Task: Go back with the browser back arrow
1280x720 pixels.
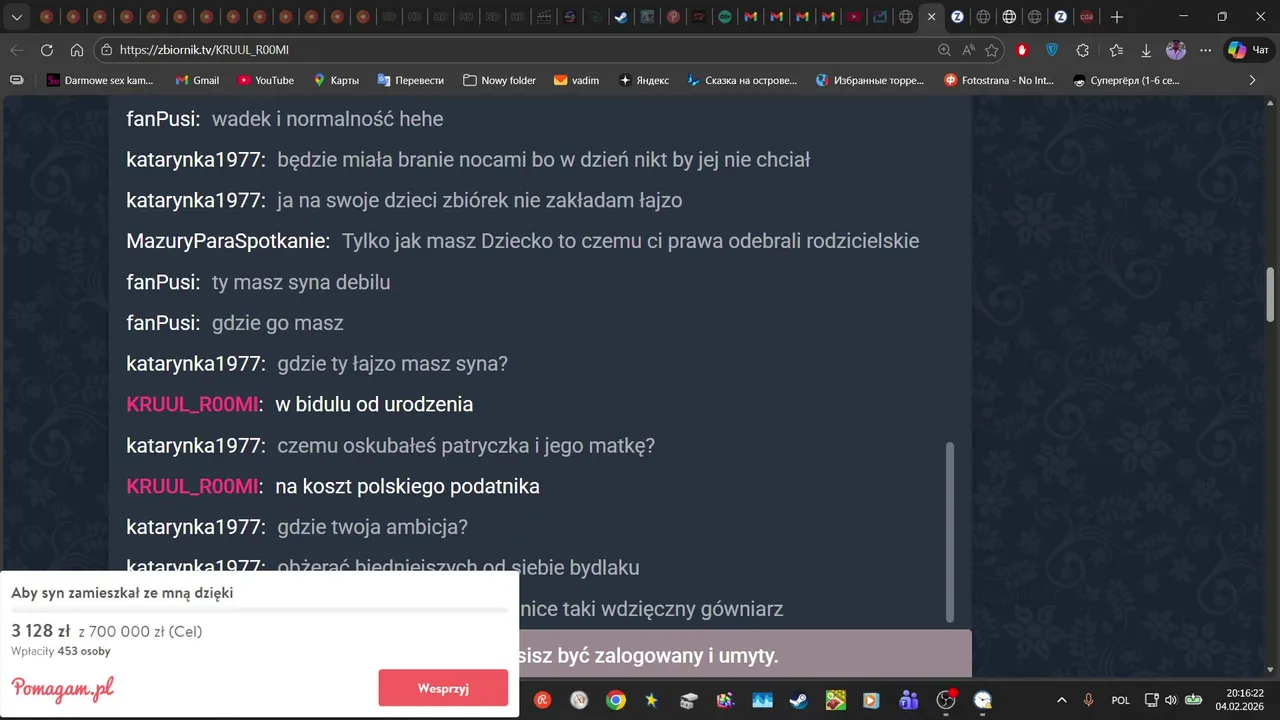Action: (17, 50)
